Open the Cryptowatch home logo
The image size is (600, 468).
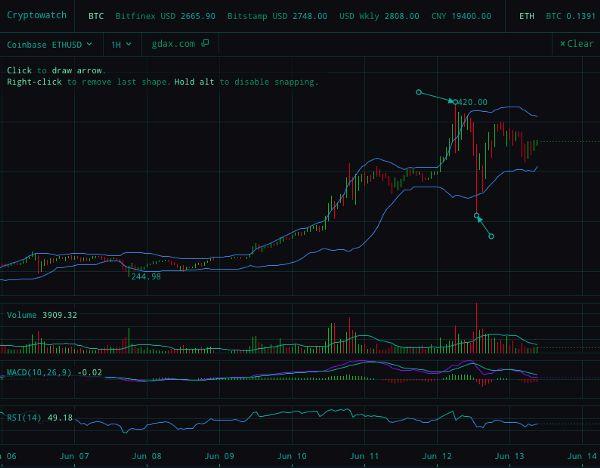coord(37,15)
